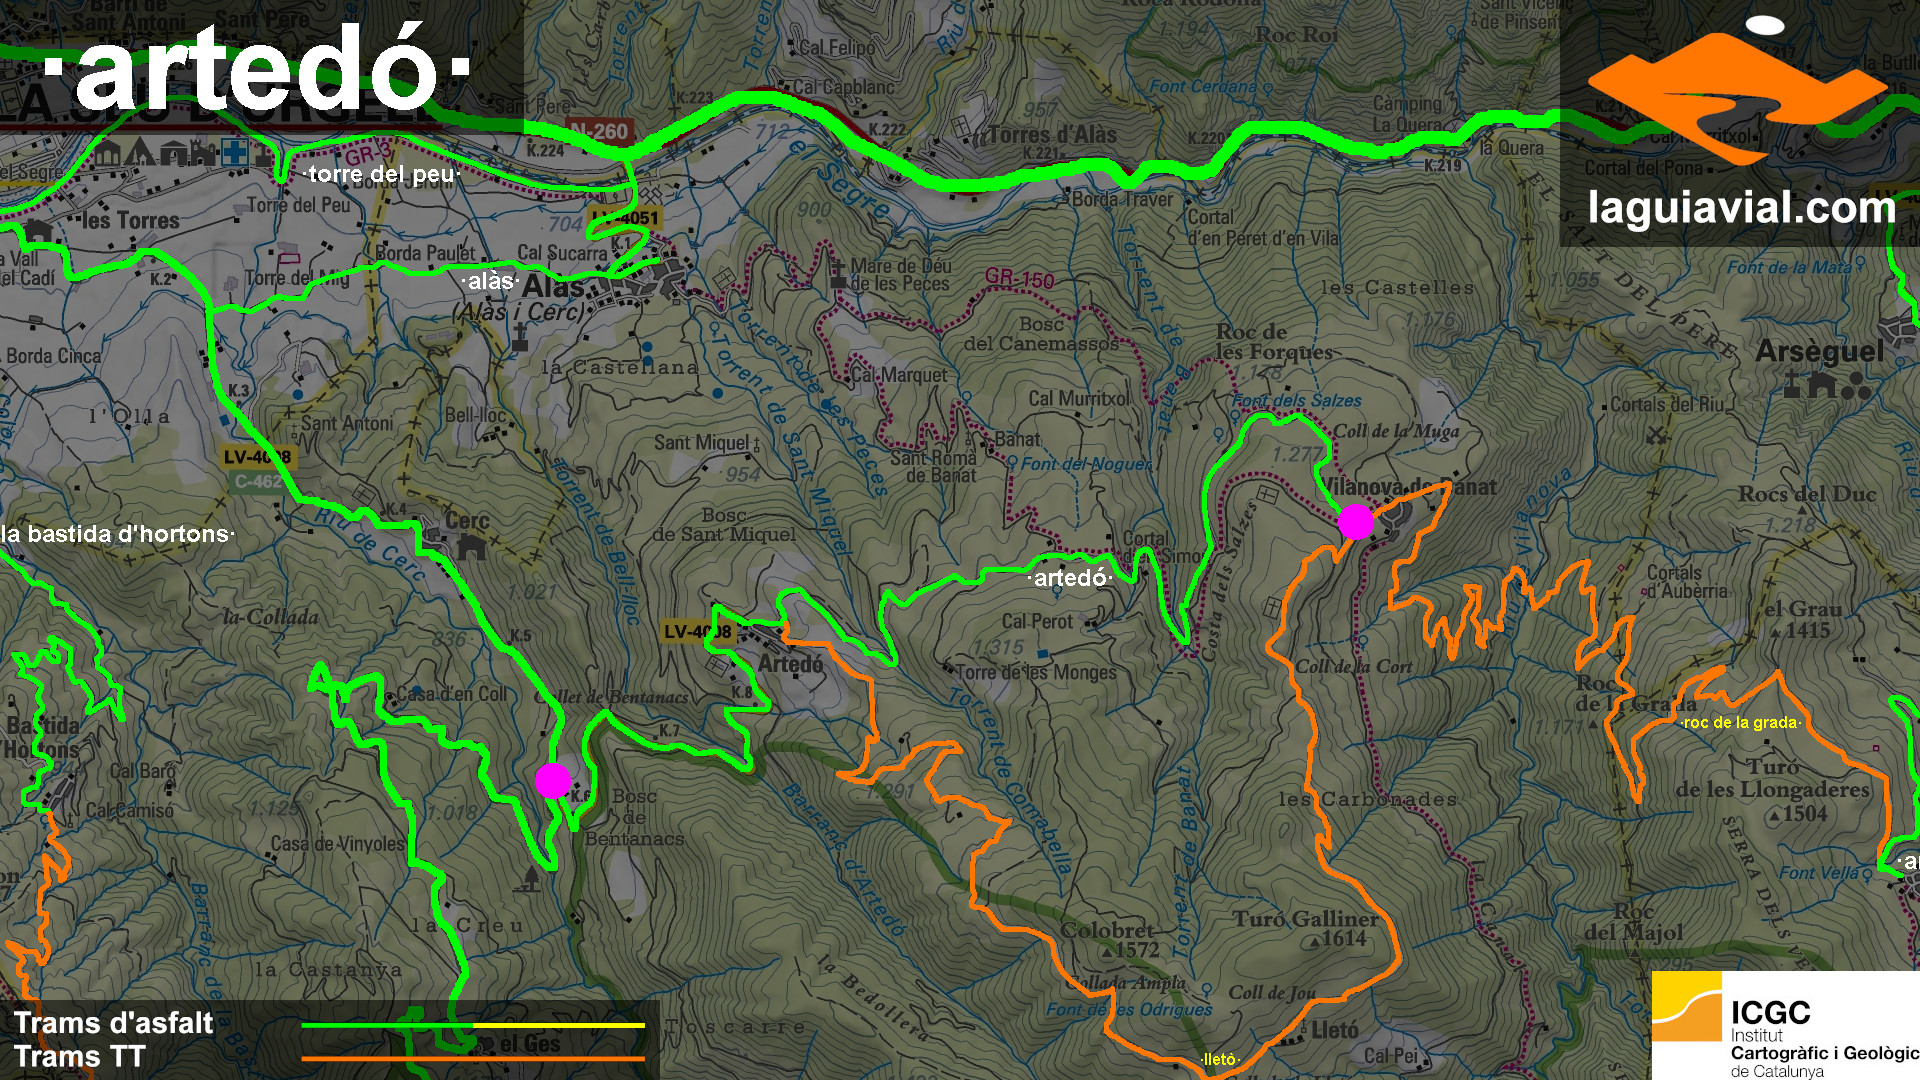Image resolution: width=1920 pixels, height=1080 pixels.
Task: Click the magenta dot near Bosc de Bentanacs
Action: 552,780
